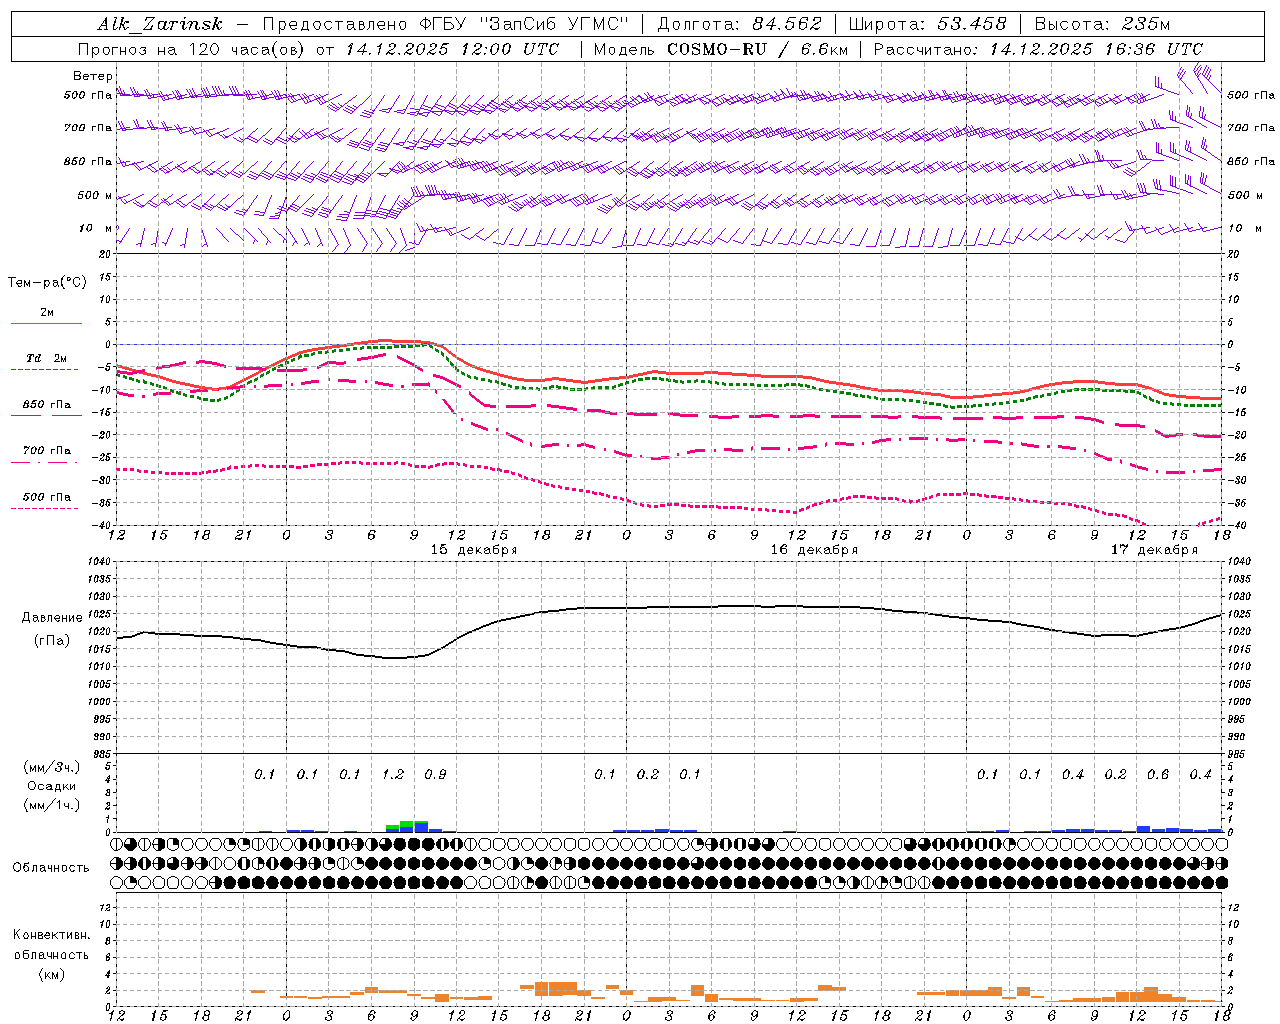1280x1024 pixels.
Task: Click the '10 м' wind level label at left
Action: [96, 228]
